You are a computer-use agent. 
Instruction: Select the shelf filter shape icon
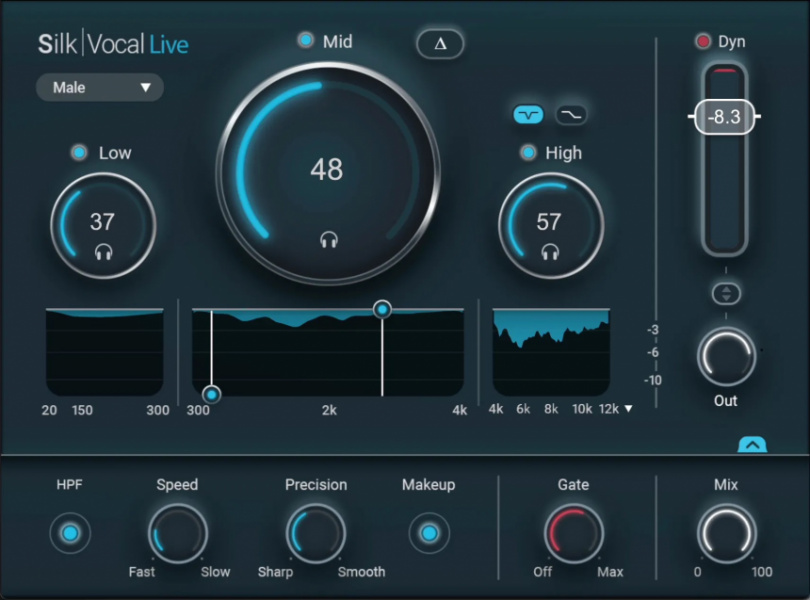click(x=571, y=115)
